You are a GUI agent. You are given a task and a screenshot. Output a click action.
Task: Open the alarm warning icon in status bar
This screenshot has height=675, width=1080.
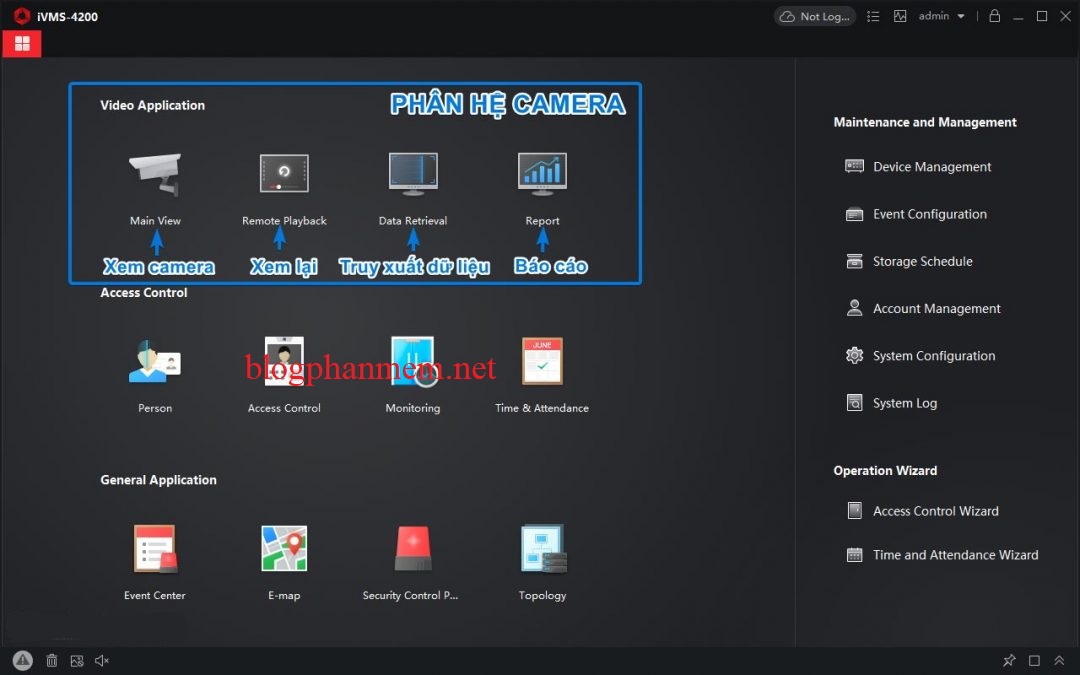[22, 661]
